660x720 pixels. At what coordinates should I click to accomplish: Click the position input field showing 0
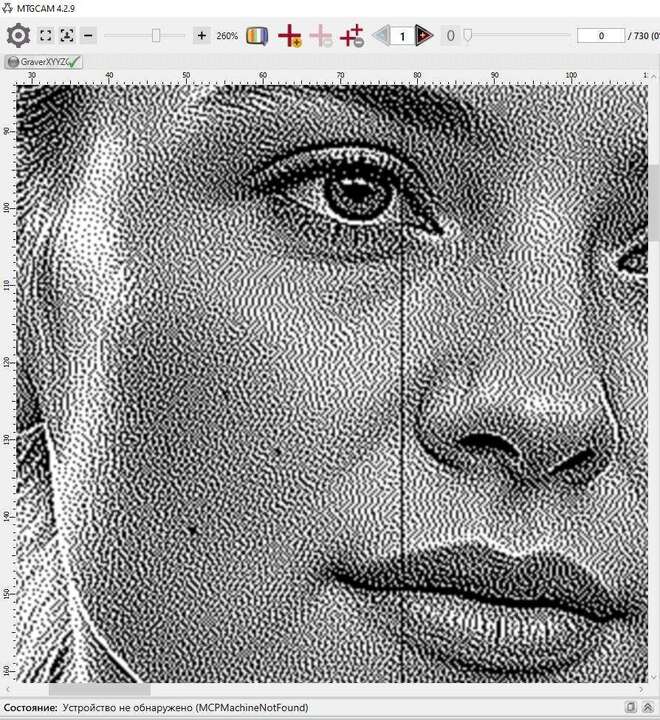pos(600,36)
